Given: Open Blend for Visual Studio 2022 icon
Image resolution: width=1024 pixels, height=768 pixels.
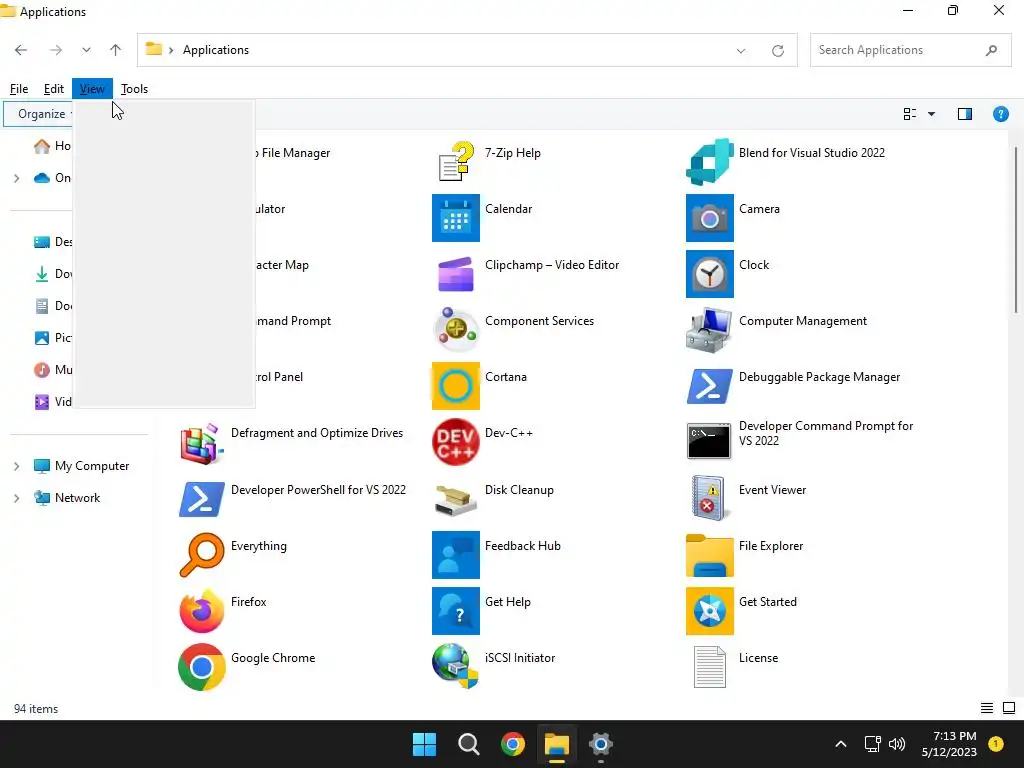Looking at the screenshot, I should tap(709, 162).
